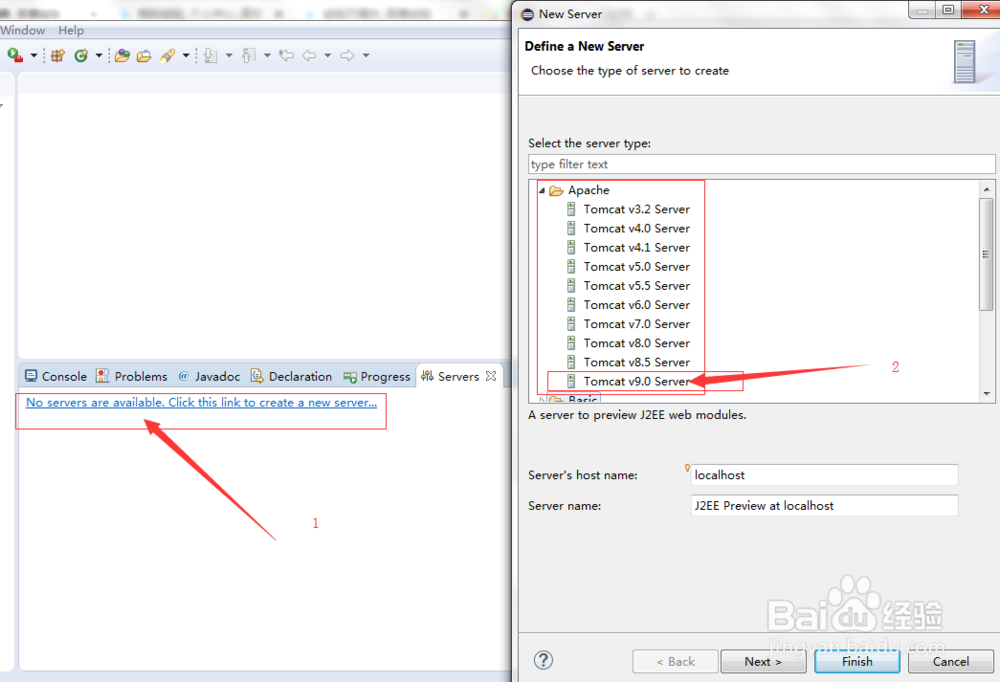Click the Search flashlight icon
Viewport: 1000px width, 682px height.
click(168, 56)
